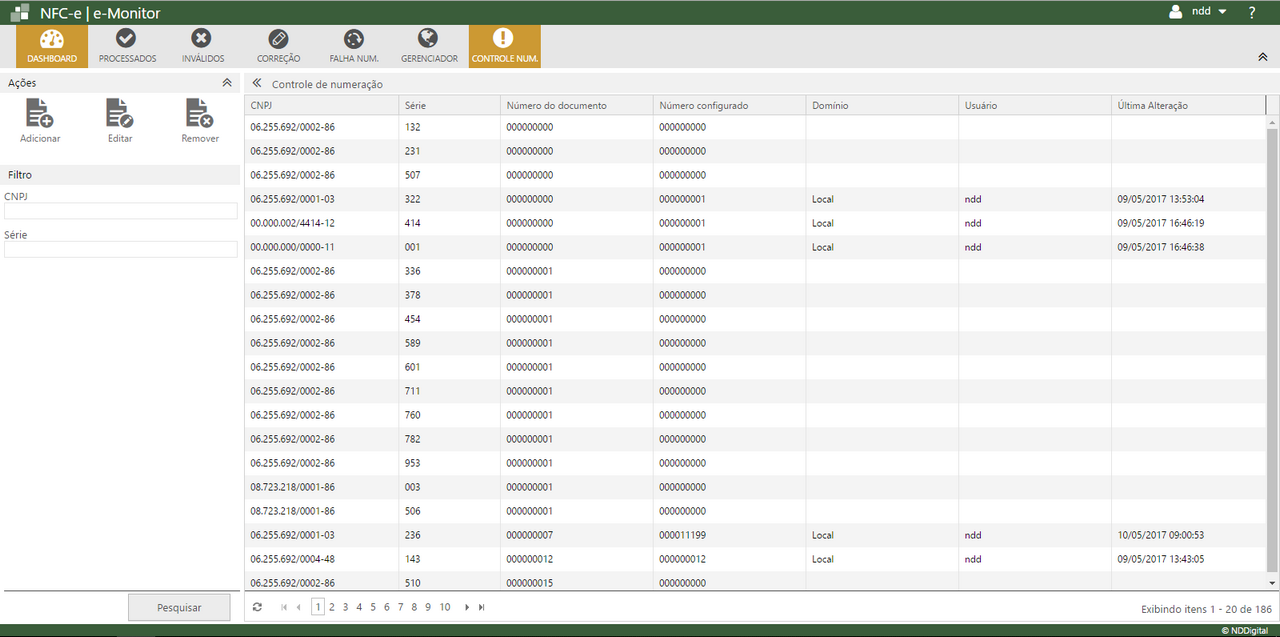Click the CNPJ filter input field
1280x637 pixels.
coord(120,211)
